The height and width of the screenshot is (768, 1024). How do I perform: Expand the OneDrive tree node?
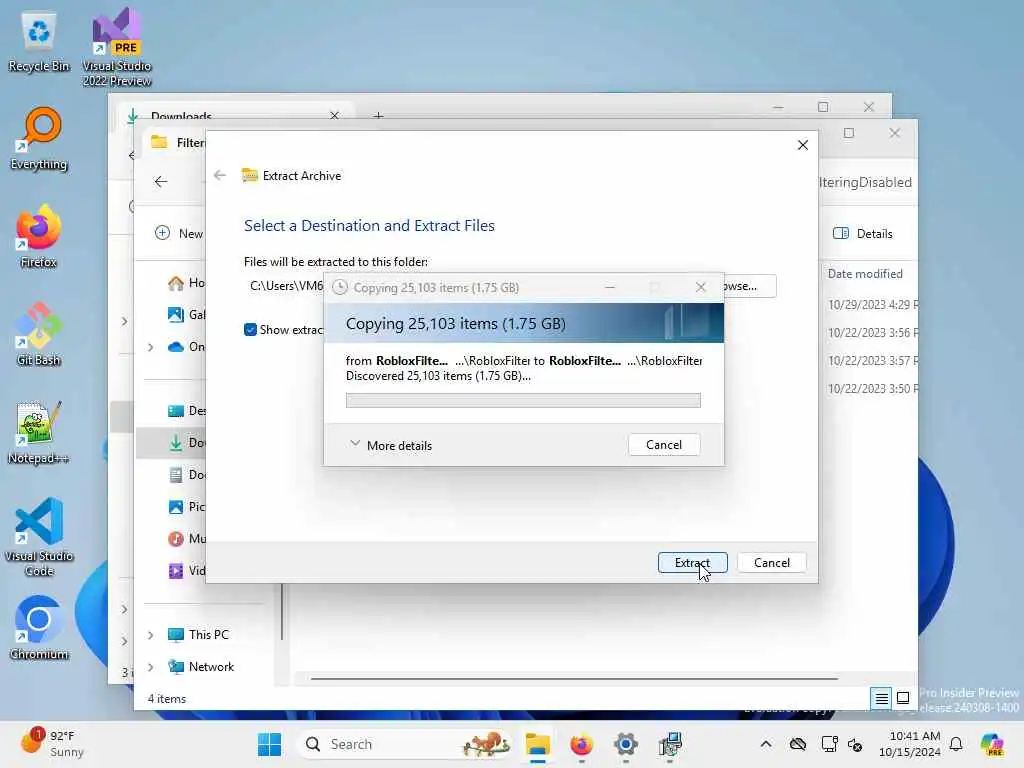(151, 347)
